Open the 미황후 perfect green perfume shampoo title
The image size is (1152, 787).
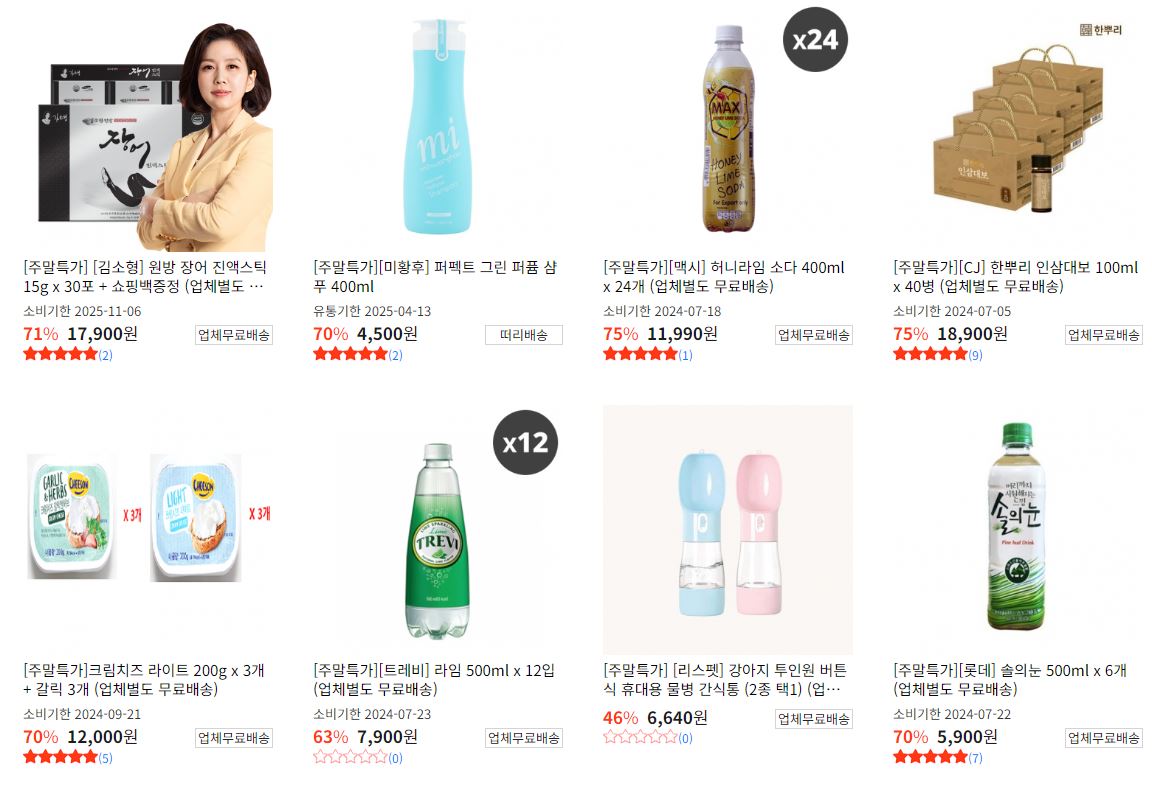coord(435,277)
